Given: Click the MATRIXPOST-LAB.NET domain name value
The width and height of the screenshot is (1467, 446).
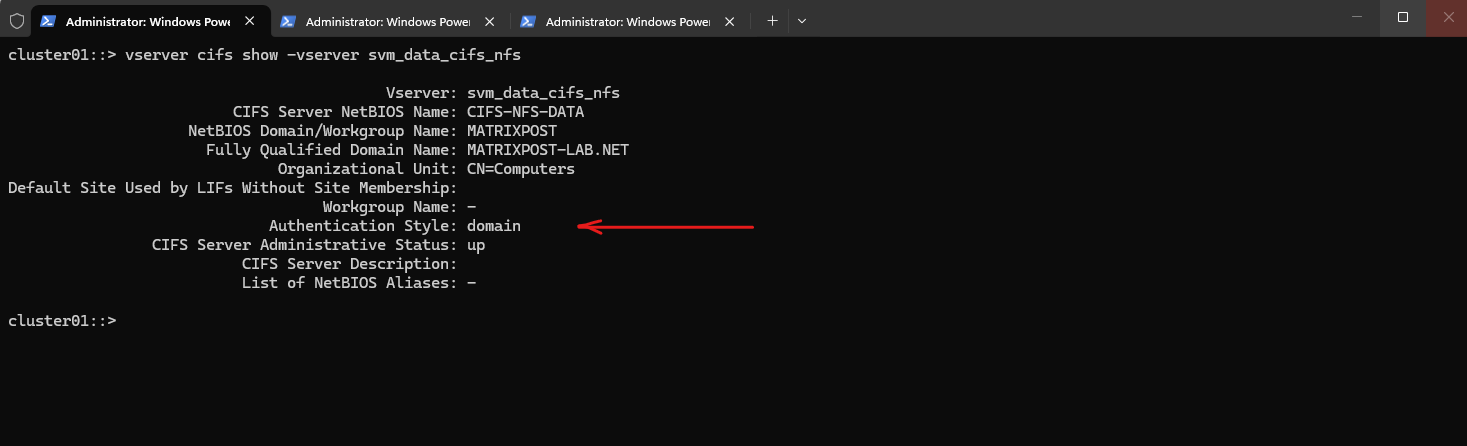Looking at the screenshot, I should click(548, 150).
